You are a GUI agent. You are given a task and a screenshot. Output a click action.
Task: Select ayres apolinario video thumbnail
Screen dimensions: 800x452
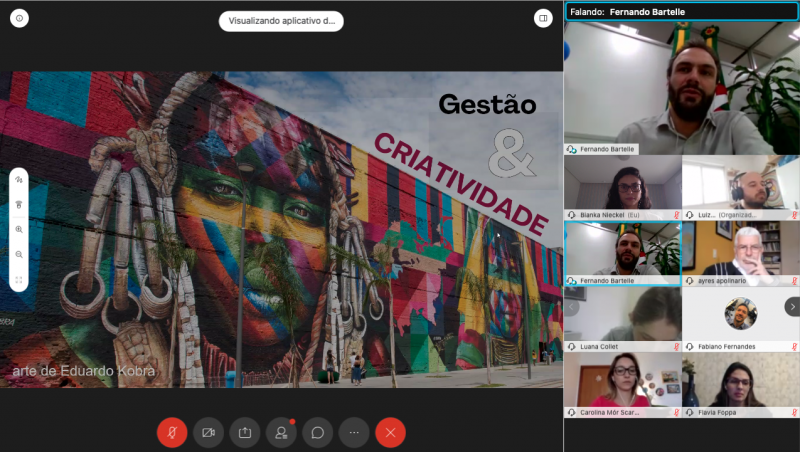[x=741, y=254]
